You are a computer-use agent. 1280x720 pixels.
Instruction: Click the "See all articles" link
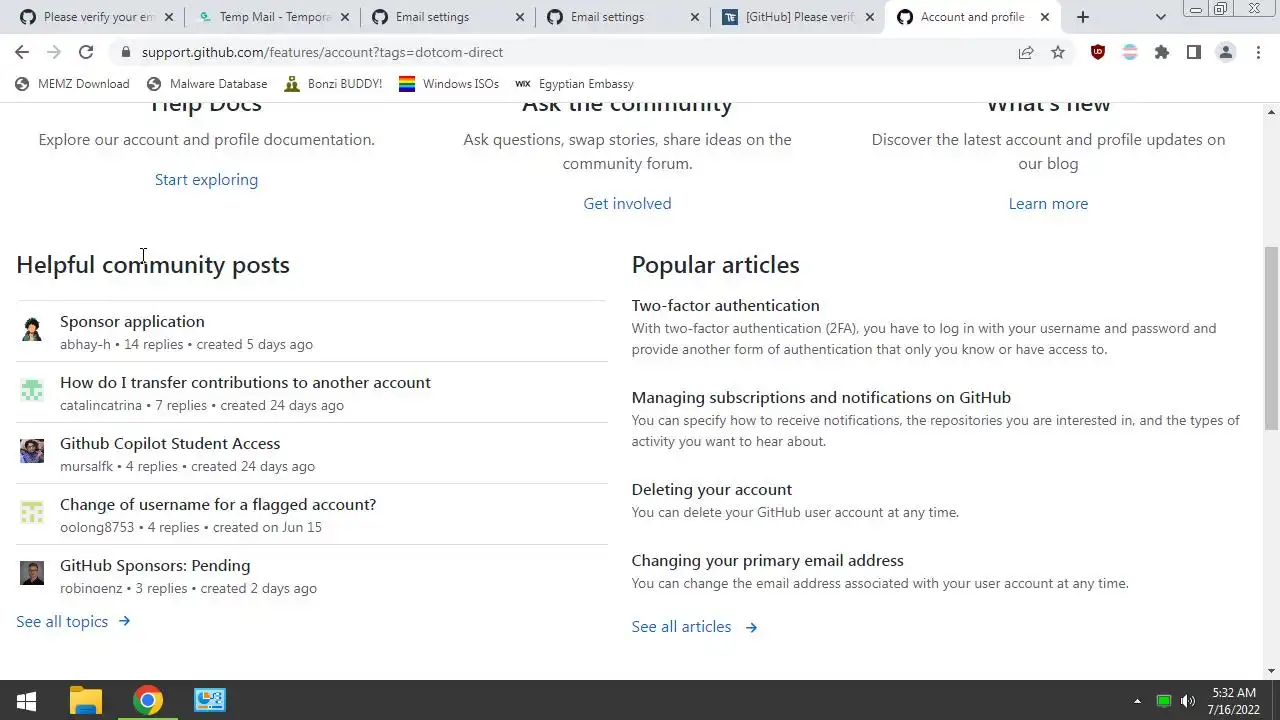(x=682, y=627)
